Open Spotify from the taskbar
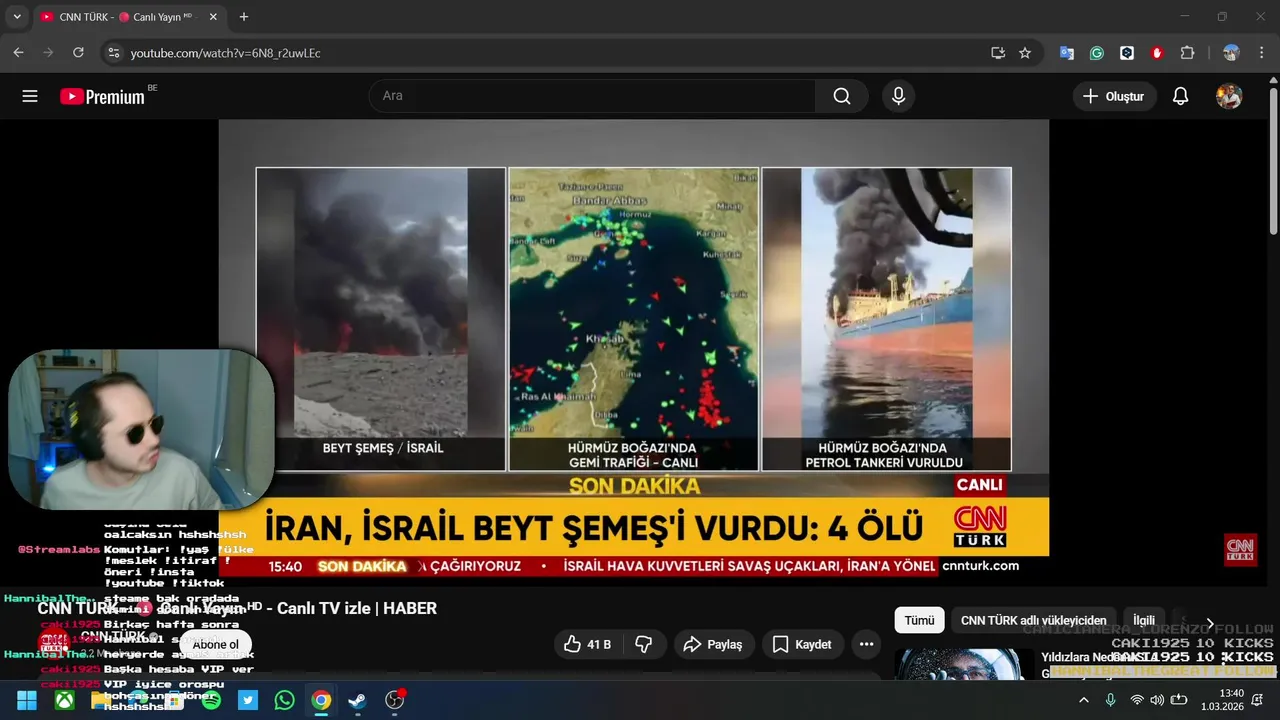1280x720 pixels. (211, 700)
